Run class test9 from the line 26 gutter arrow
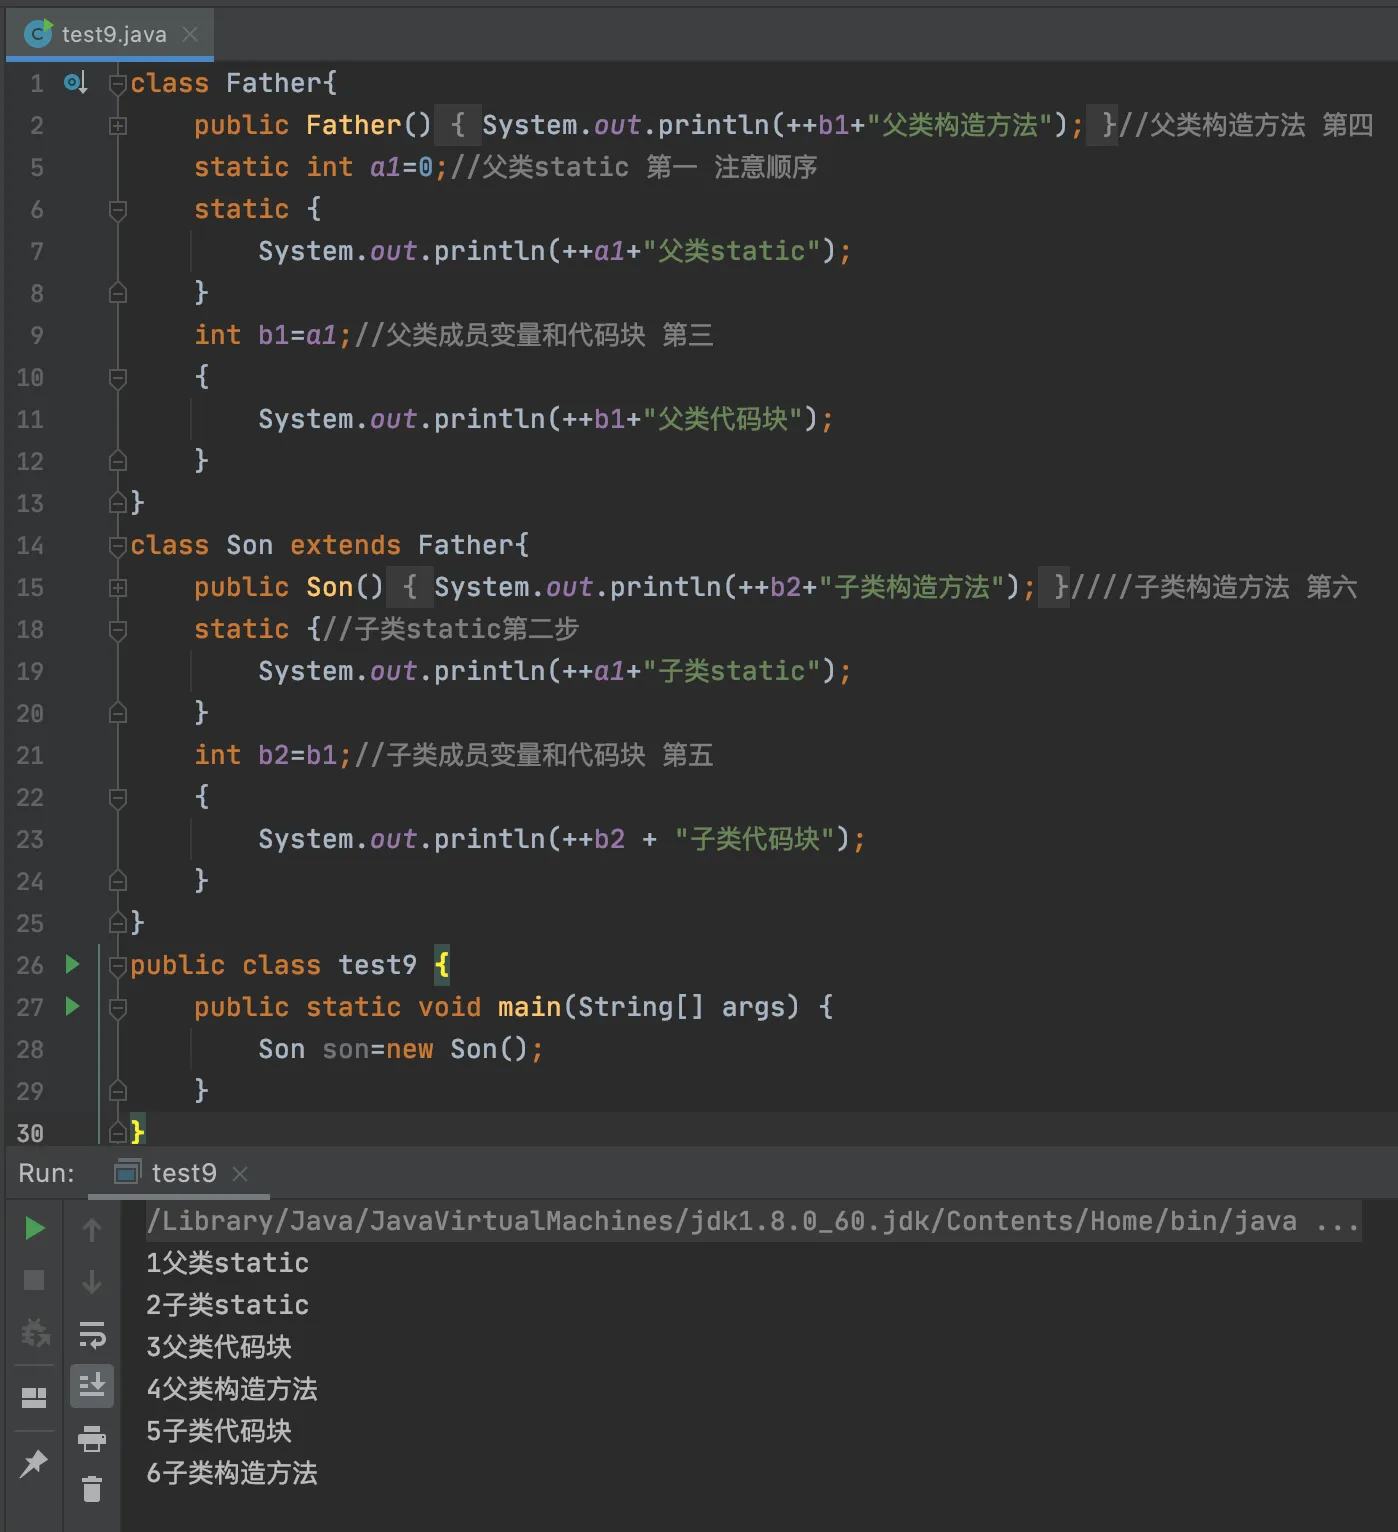This screenshot has width=1398, height=1532. [x=72, y=964]
